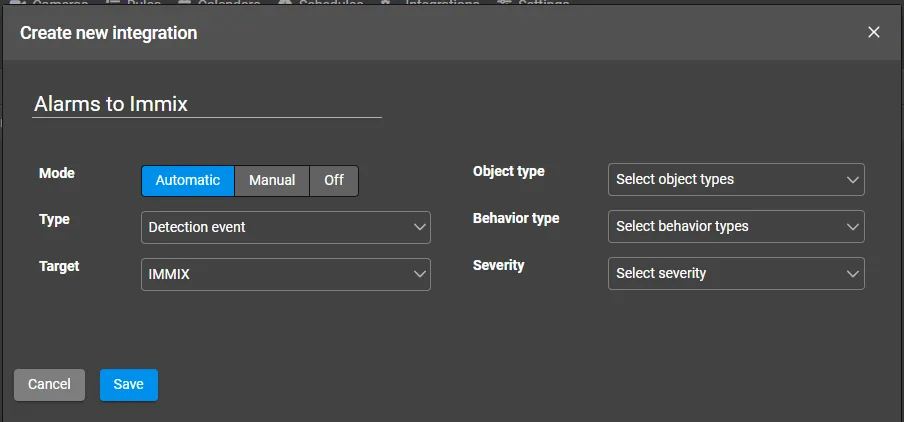Click the Target label

(59, 266)
